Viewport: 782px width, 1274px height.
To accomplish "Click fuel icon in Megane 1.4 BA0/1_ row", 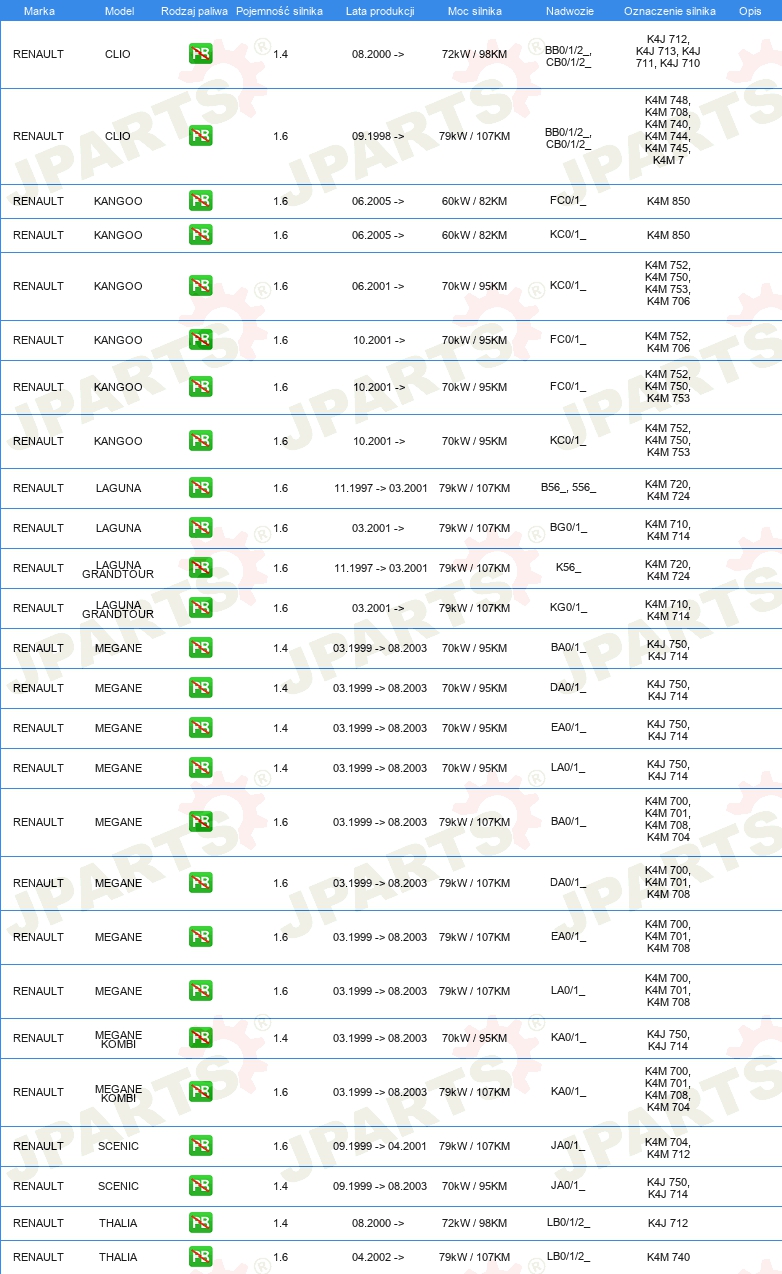I will tap(200, 648).
